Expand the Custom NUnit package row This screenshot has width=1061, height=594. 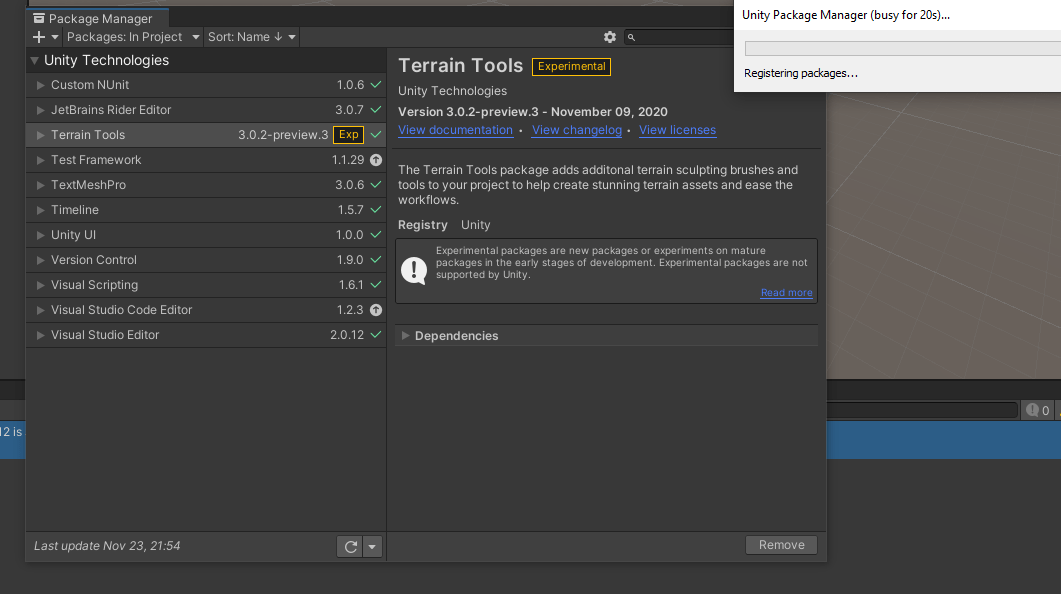tap(41, 85)
